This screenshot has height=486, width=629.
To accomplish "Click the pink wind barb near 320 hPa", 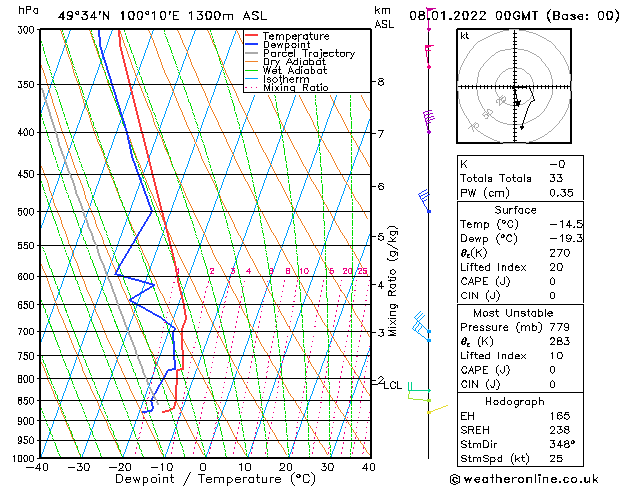I will coord(429,57).
